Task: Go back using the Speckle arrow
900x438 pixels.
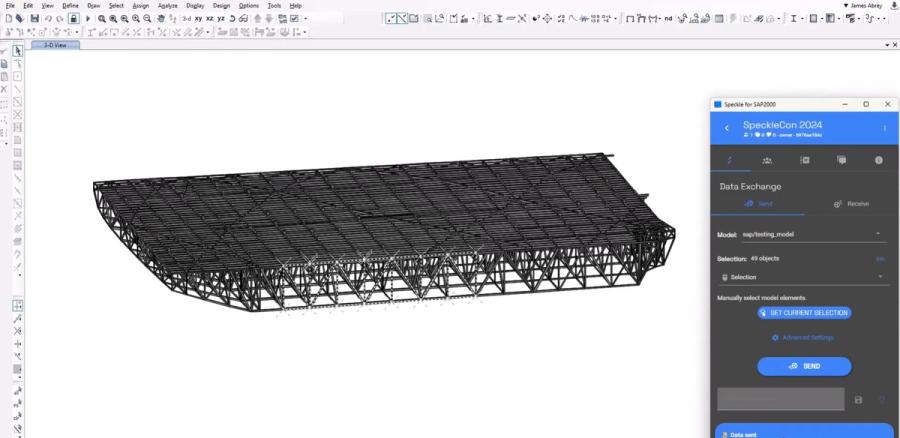Action: (x=727, y=128)
